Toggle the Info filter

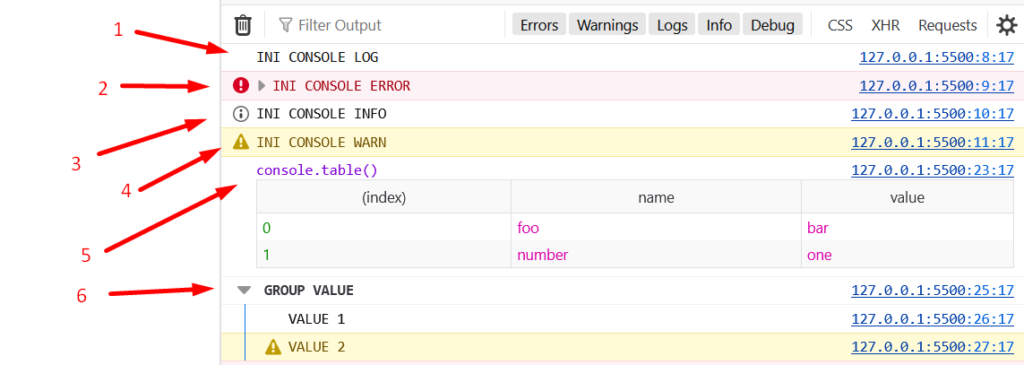click(719, 25)
